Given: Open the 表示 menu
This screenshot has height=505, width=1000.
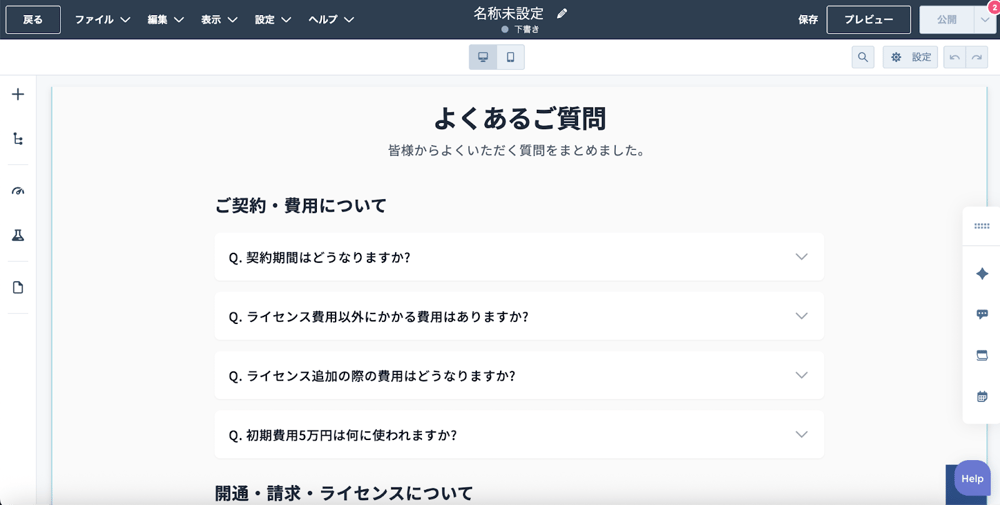Looking at the screenshot, I should tap(219, 20).
